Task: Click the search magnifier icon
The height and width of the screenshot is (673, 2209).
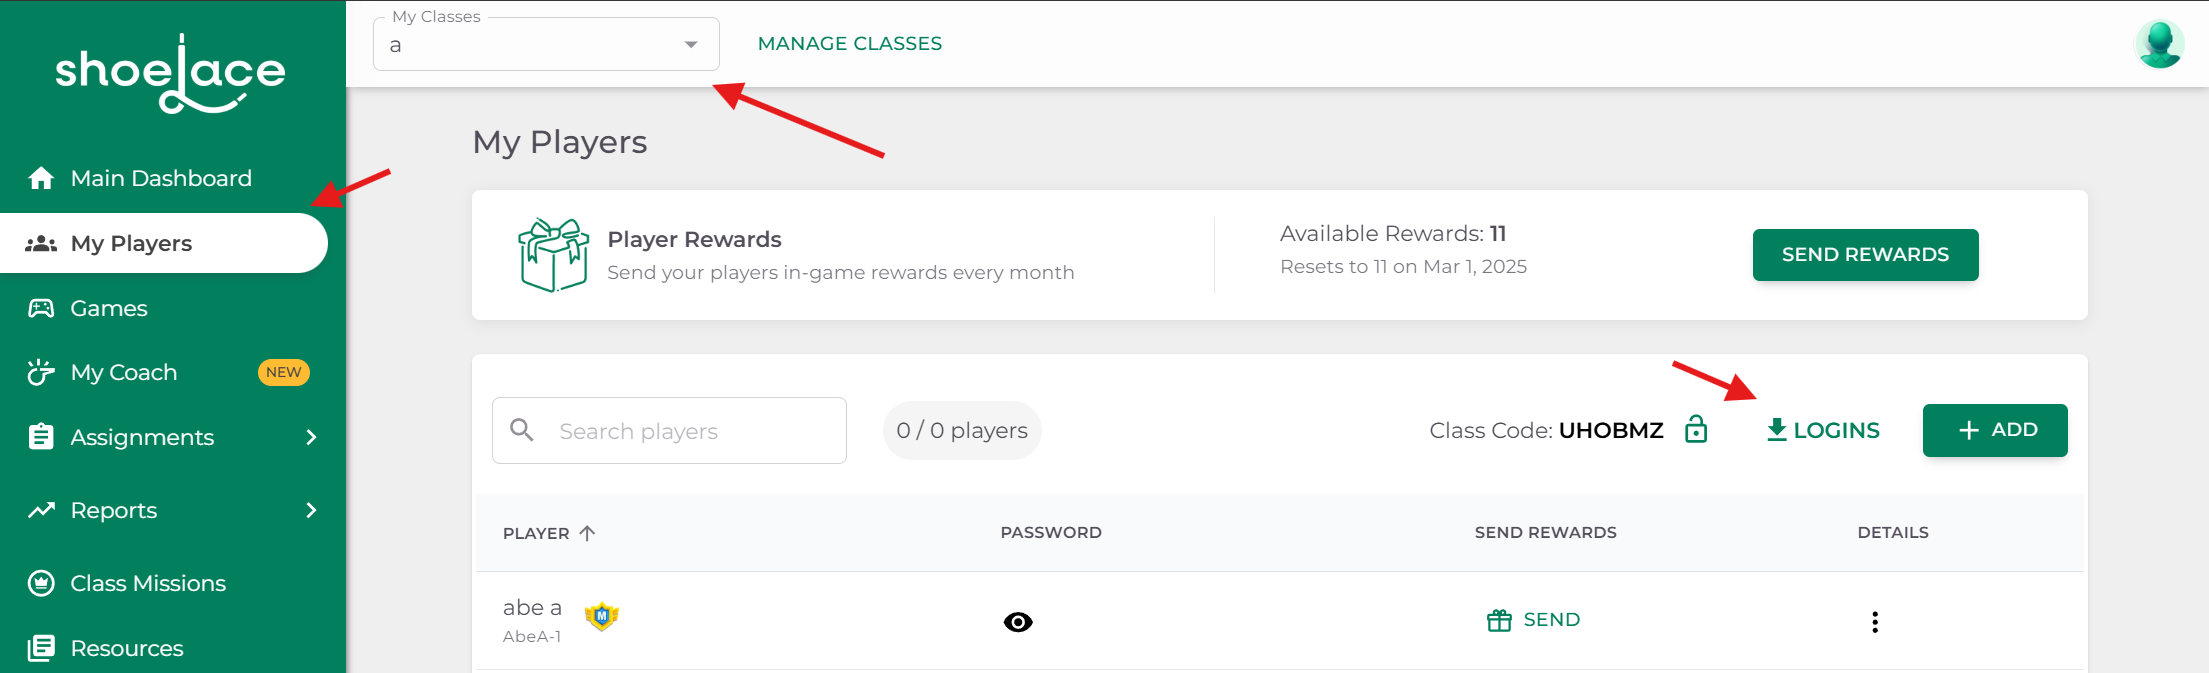Action: pos(522,430)
